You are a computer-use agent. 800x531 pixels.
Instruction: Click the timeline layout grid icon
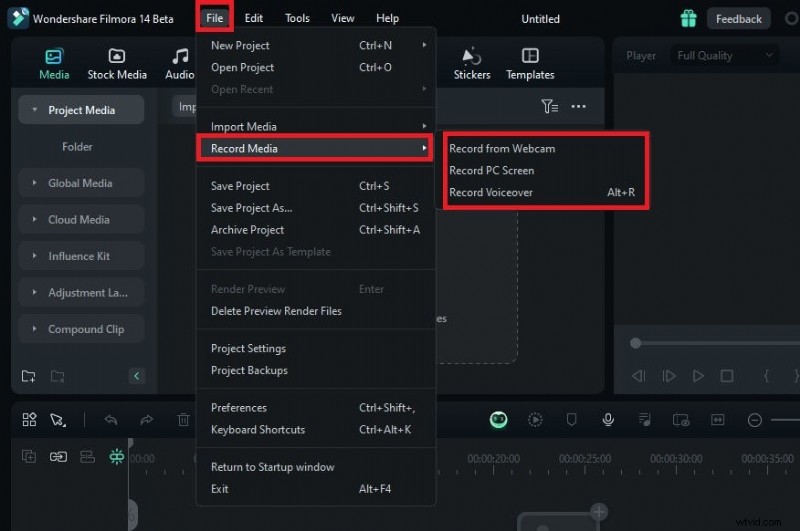(30, 420)
